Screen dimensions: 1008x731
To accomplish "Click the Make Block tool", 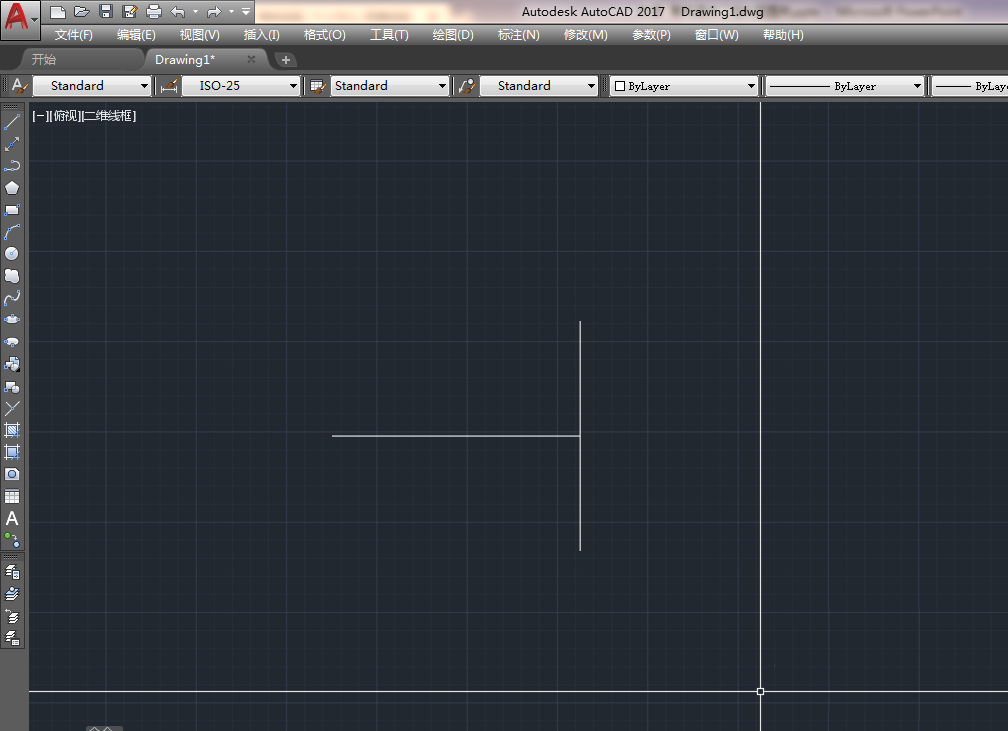I will [12, 386].
